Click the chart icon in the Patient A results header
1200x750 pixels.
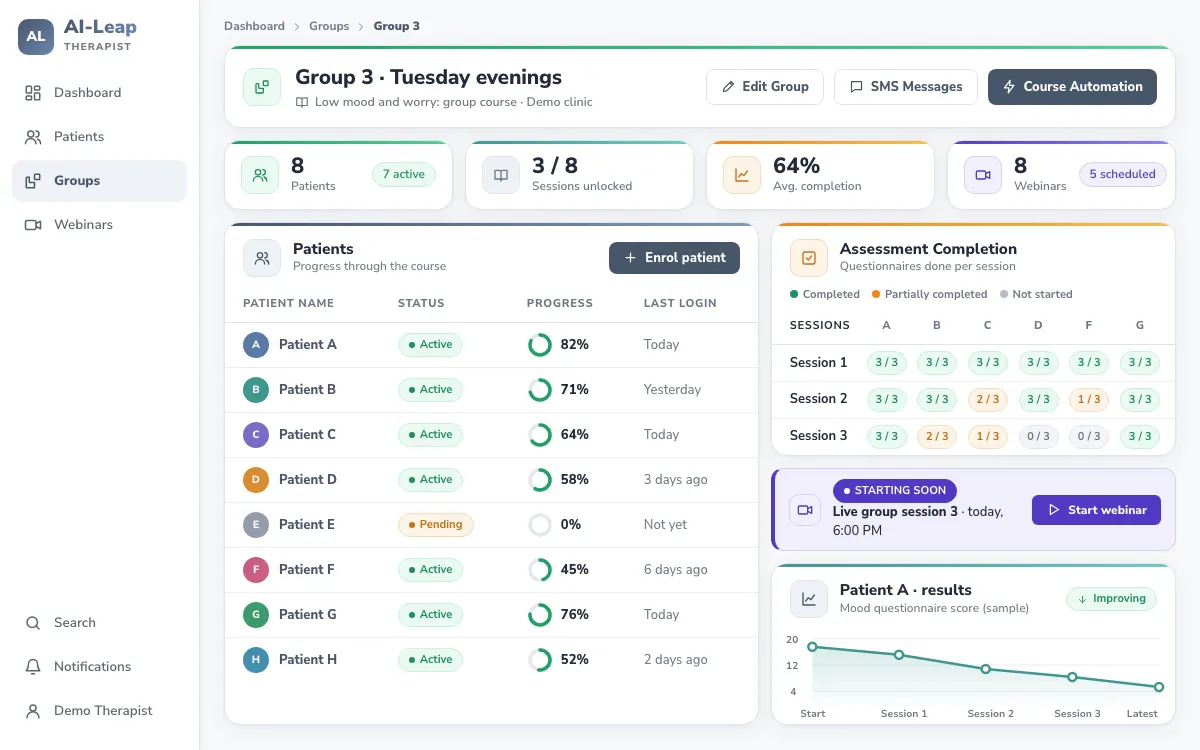(809, 599)
